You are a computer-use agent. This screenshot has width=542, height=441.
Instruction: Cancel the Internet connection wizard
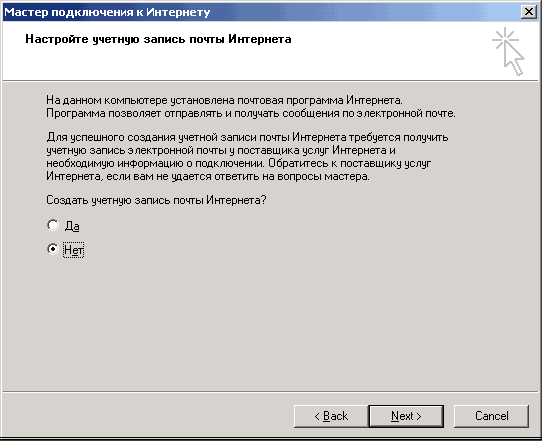pos(491,416)
